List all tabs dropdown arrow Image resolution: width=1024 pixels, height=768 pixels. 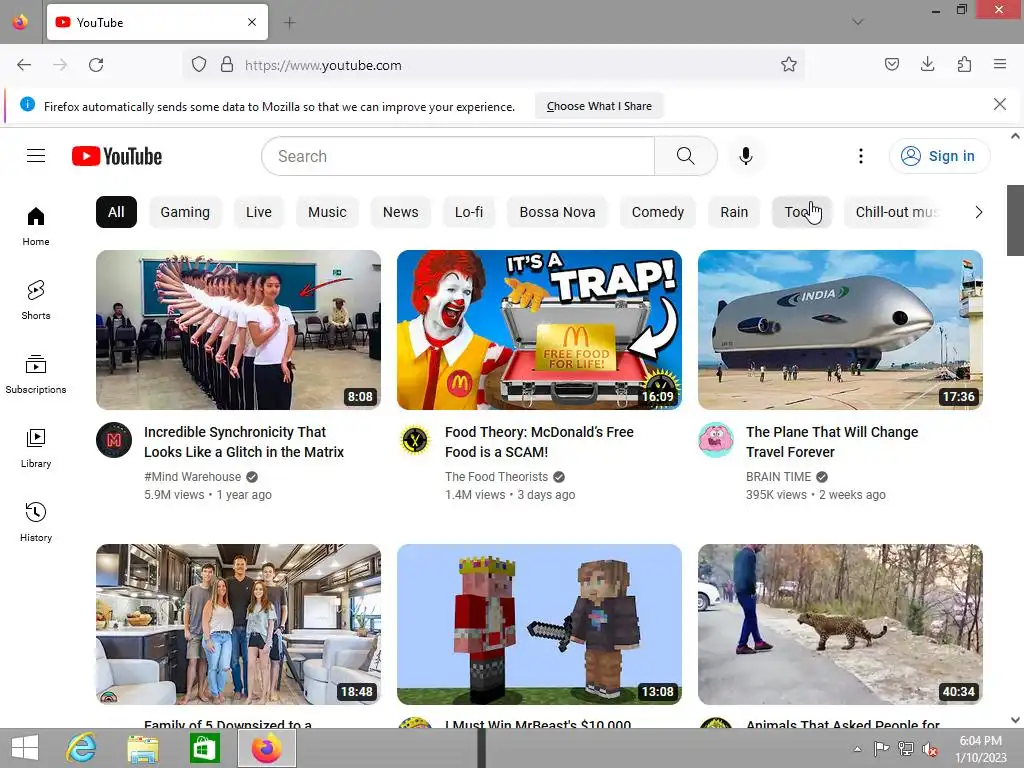coord(858,22)
